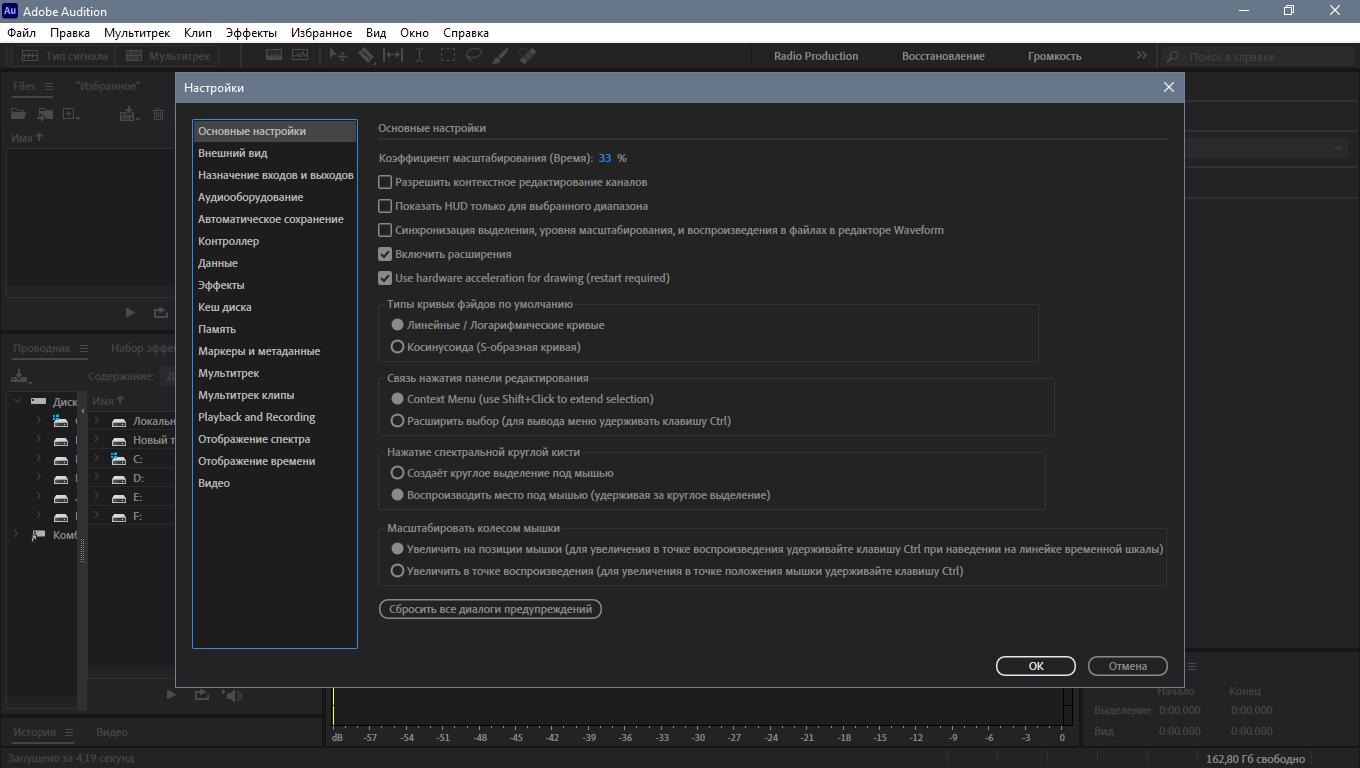Screen dimensions: 1360x768
Task: Expand the workspace overflow chevron
Action: [x=1141, y=56]
